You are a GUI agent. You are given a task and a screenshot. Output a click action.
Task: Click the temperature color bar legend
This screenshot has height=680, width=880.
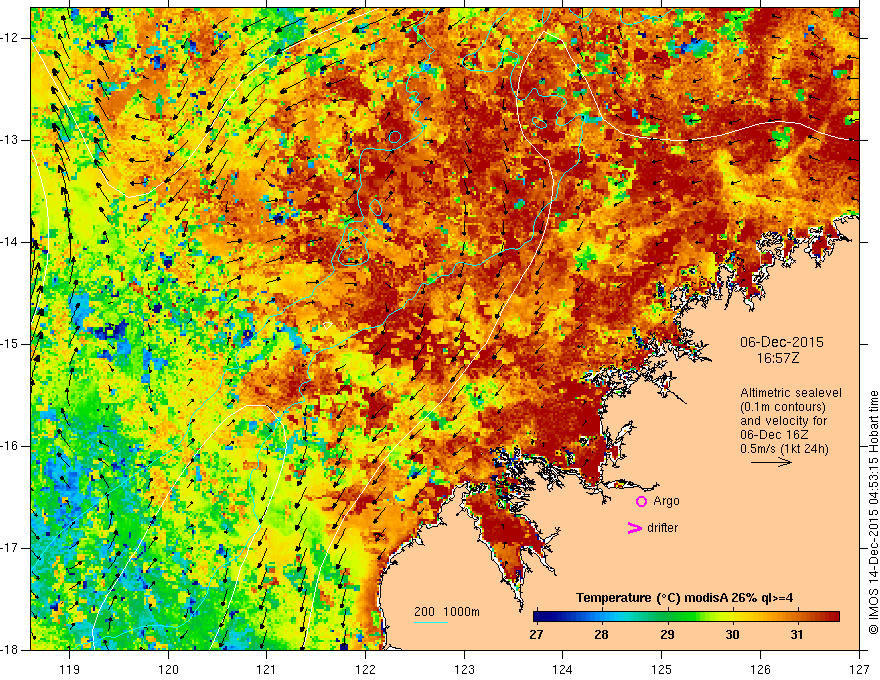[686, 617]
